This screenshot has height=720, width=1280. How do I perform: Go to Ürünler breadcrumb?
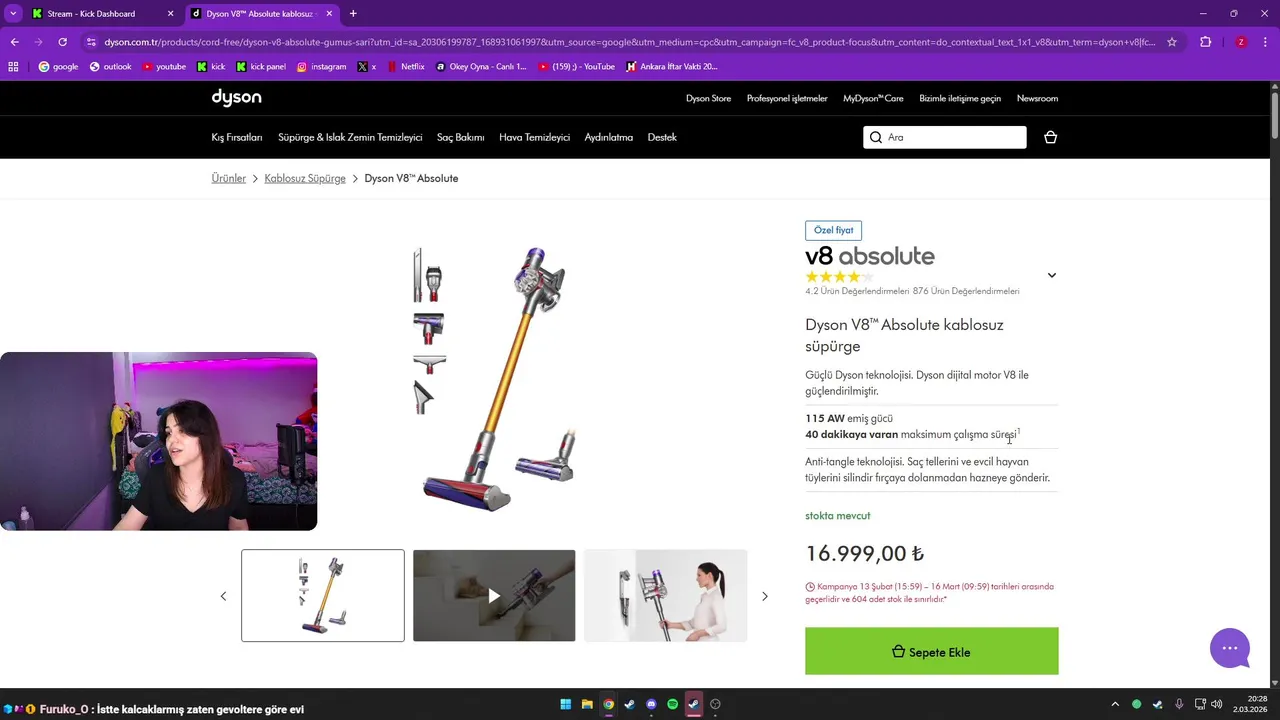[228, 178]
